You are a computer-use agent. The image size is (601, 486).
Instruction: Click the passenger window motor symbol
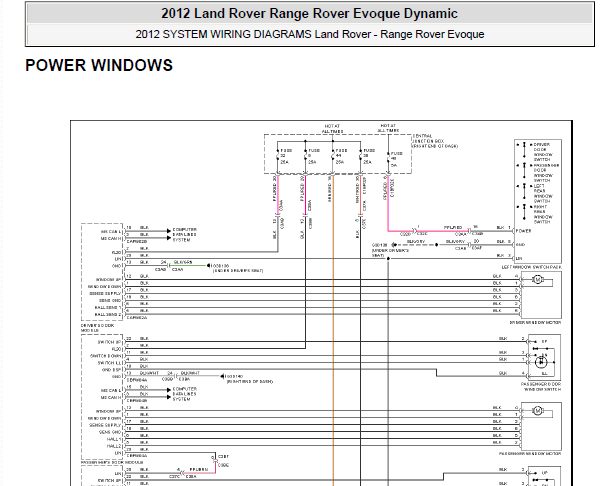click(x=537, y=411)
